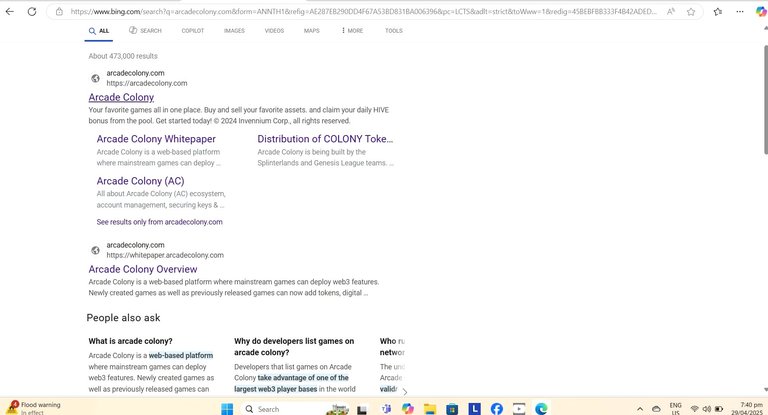The width and height of the screenshot is (768, 415).
Task: Open Microsoft Store from taskbar
Action: (452, 409)
